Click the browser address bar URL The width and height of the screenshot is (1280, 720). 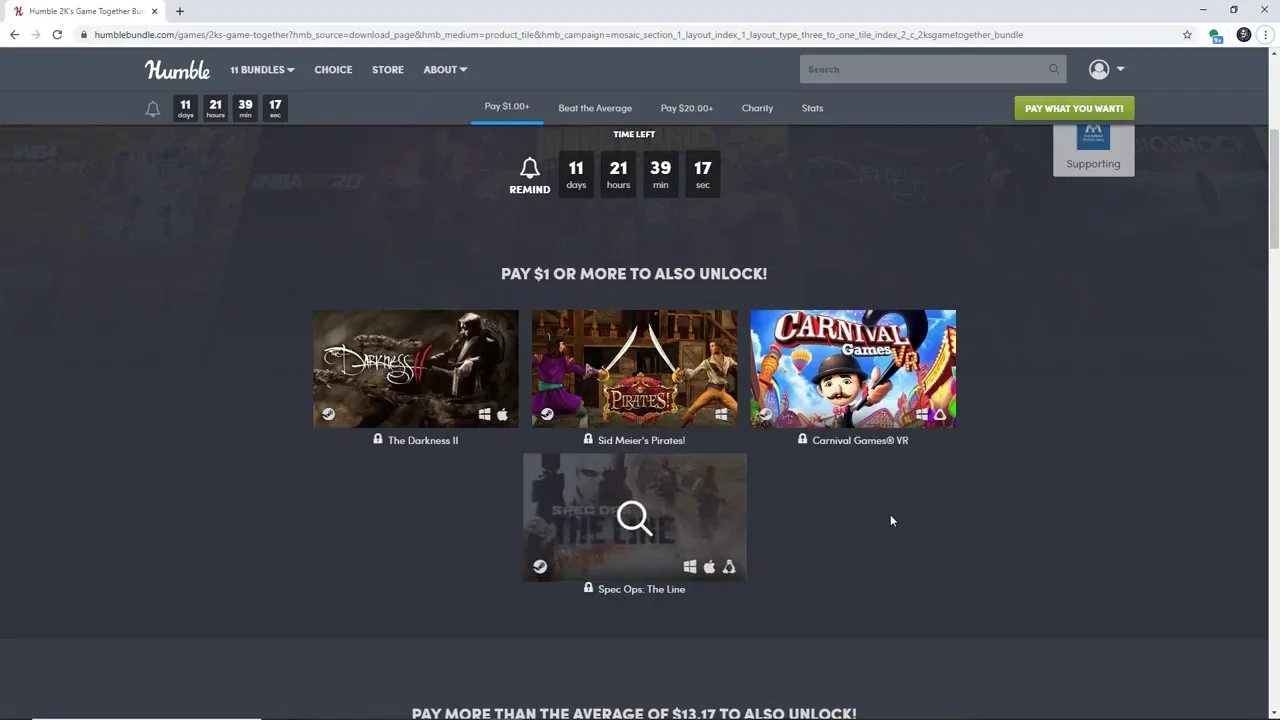click(x=558, y=35)
